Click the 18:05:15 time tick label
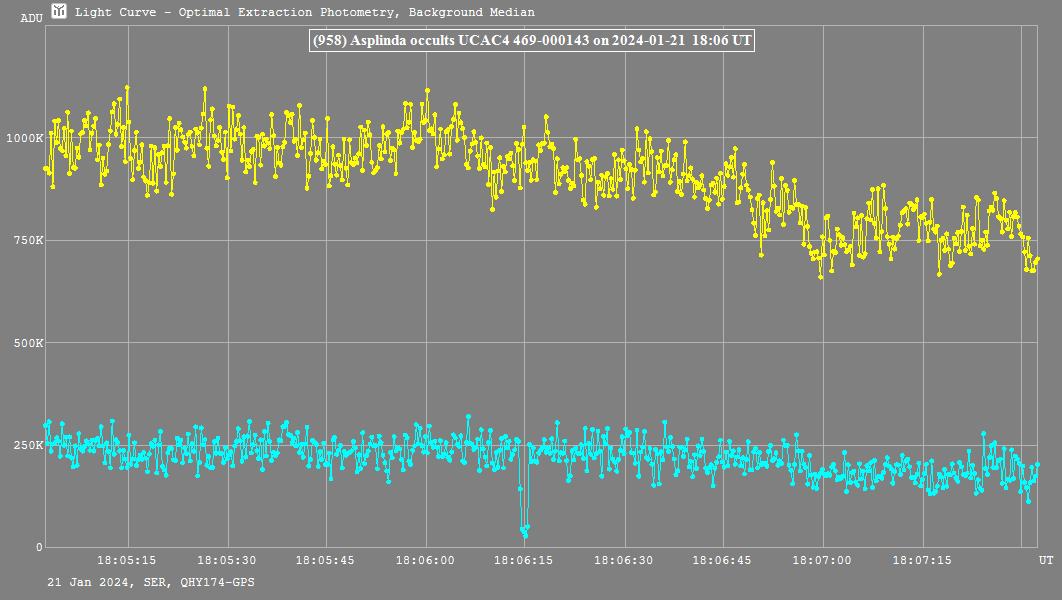This screenshot has width=1062, height=600. pyautogui.click(x=126, y=561)
